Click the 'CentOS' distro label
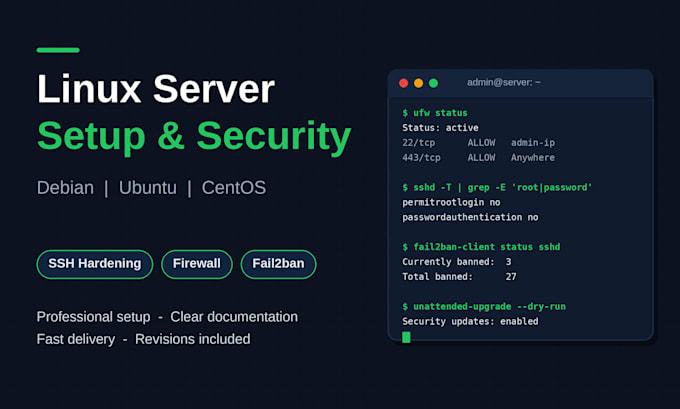 point(234,188)
